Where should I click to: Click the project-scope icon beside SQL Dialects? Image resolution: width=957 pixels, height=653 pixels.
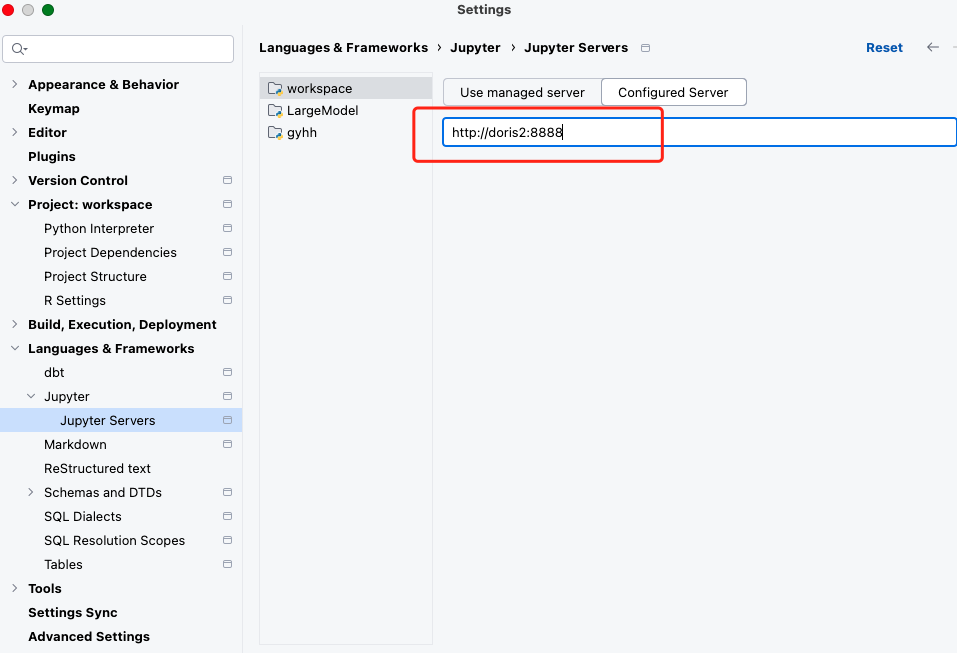[x=228, y=516]
